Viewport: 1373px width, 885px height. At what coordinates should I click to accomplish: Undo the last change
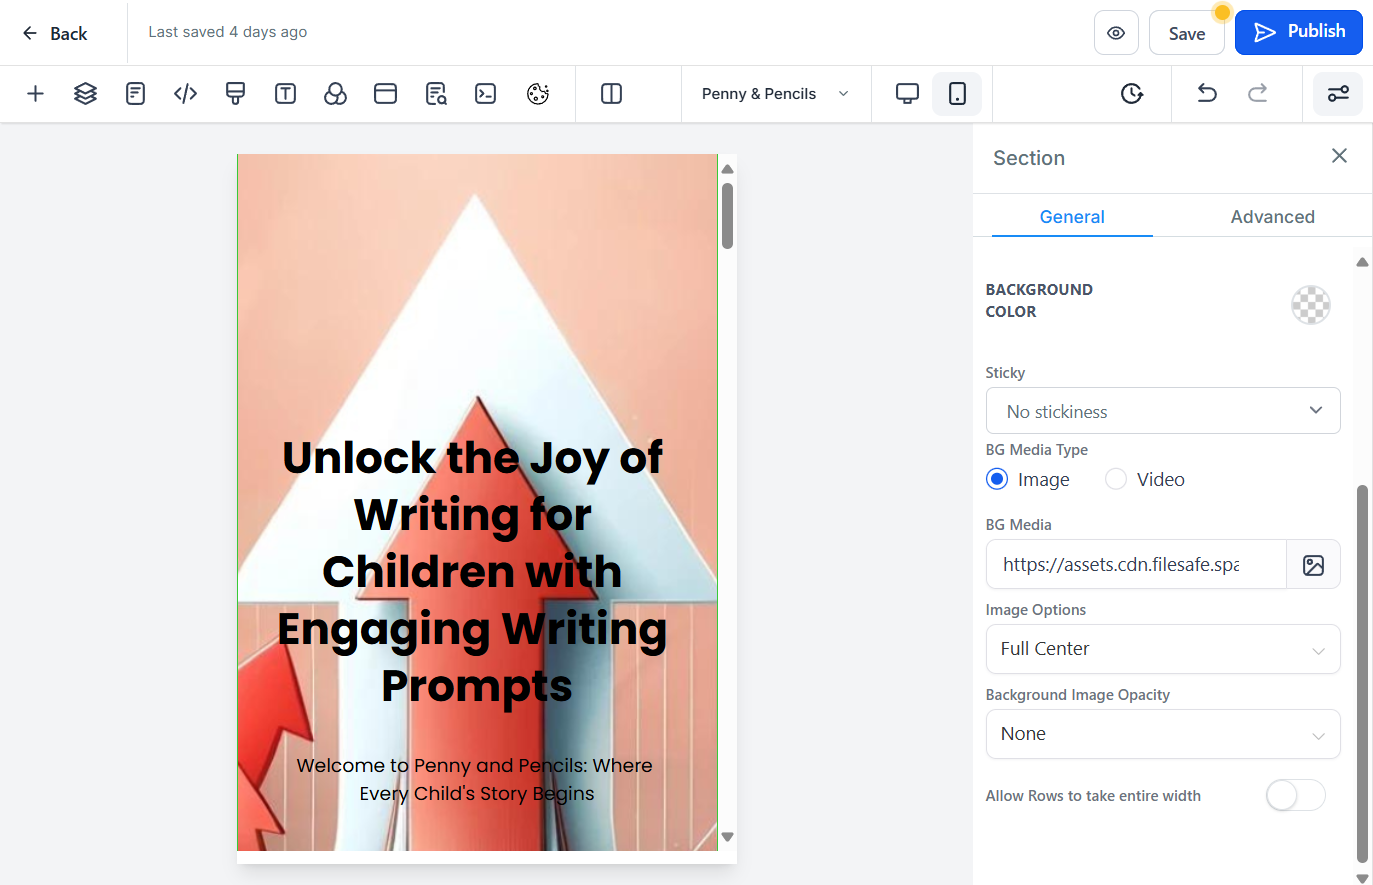pos(1207,94)
